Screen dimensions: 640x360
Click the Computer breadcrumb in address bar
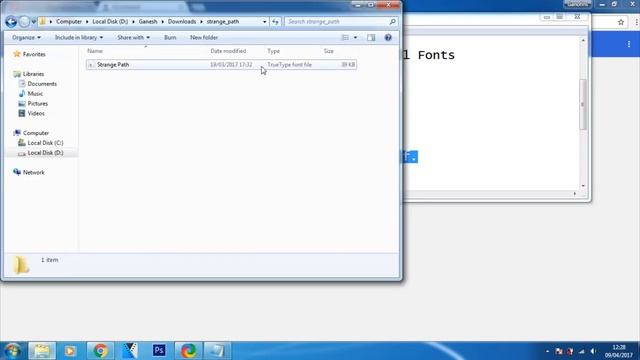point(69,22)
